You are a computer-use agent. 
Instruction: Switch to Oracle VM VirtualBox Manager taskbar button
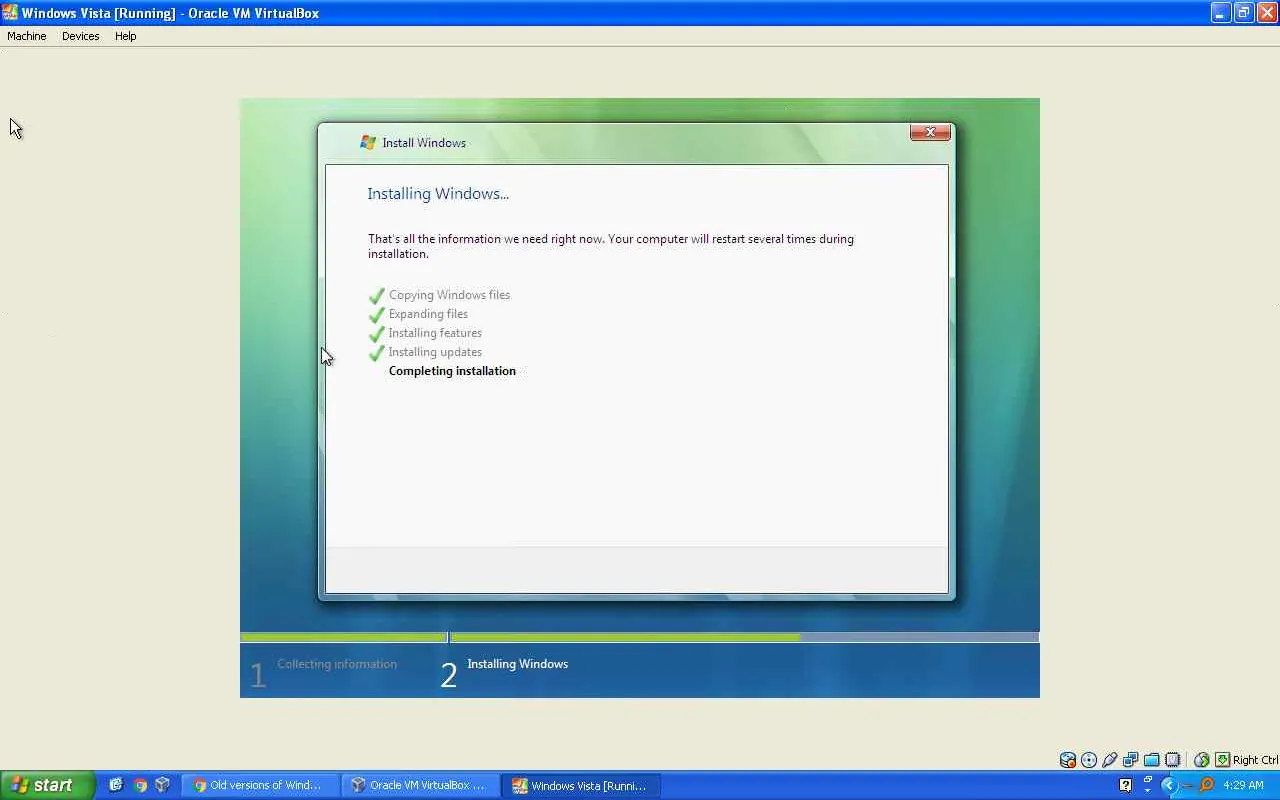click(419, 785)
